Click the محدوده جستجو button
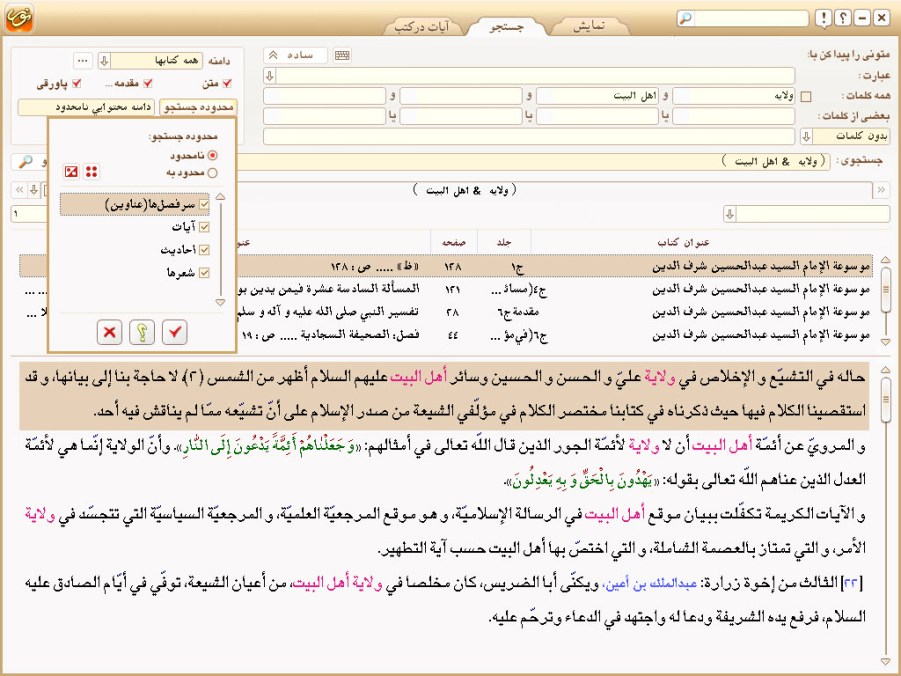This screenshot has width=901, height=676. (198, 107)
